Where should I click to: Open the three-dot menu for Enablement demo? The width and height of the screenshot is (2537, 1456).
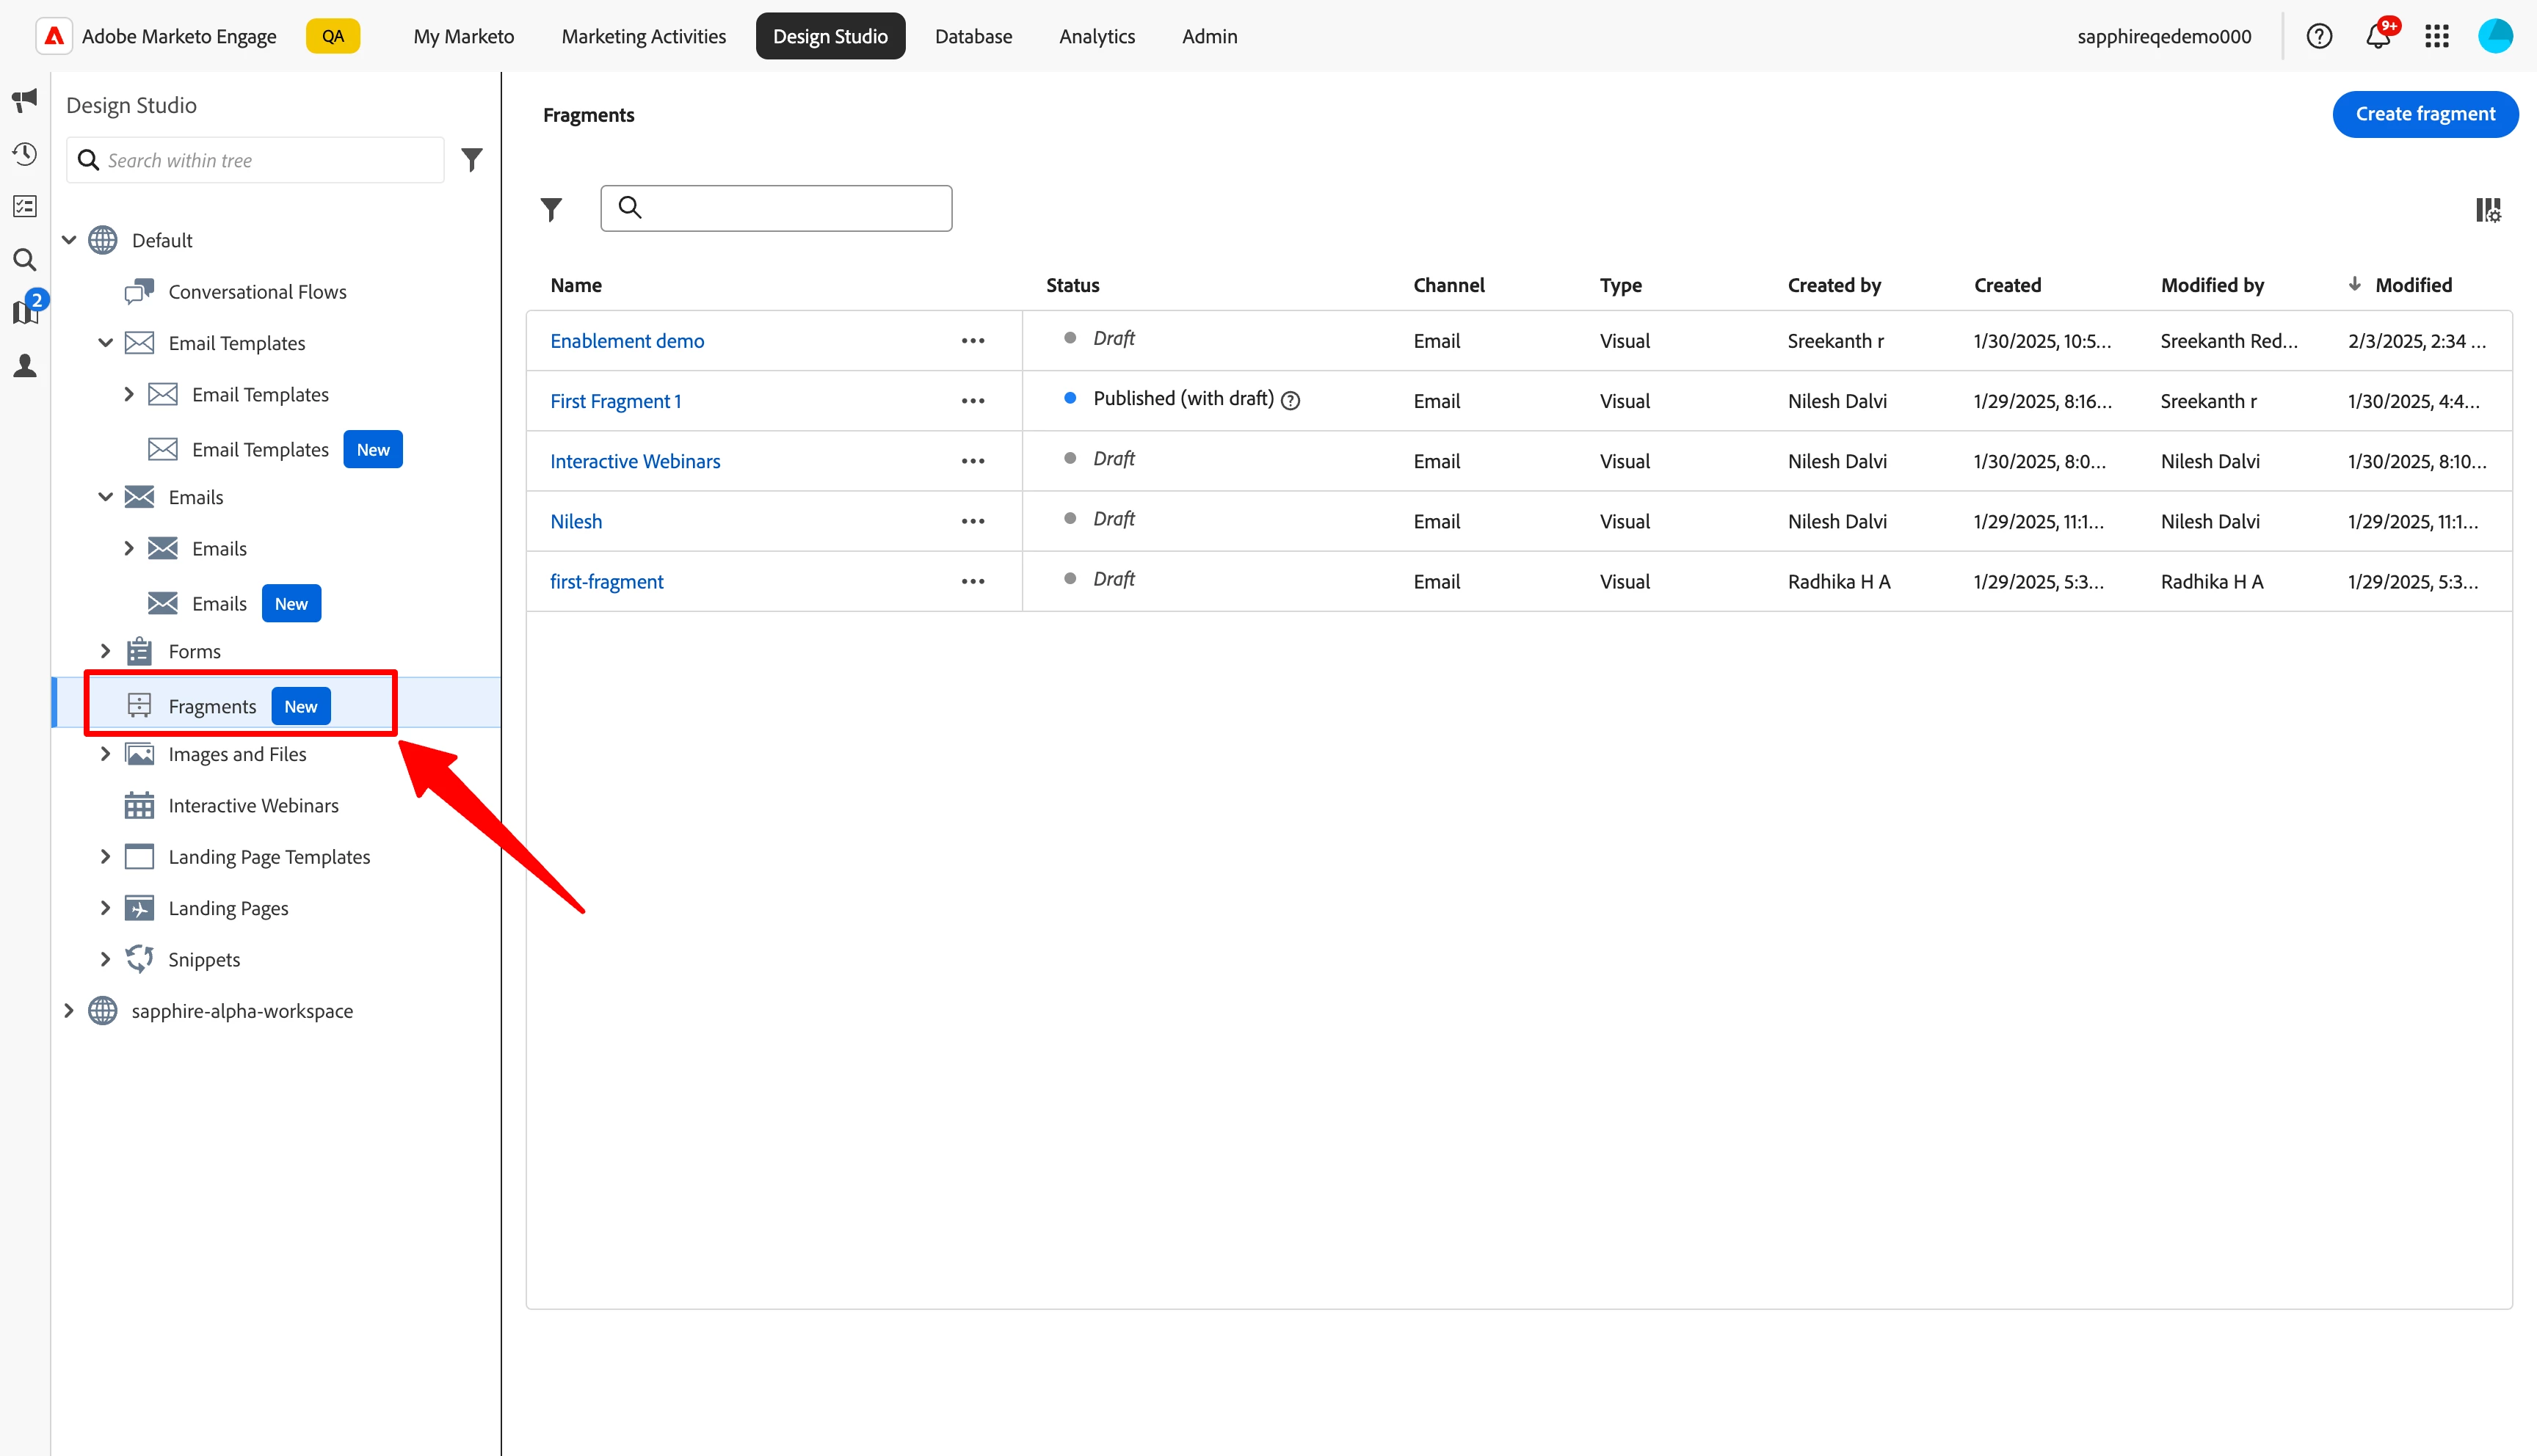pyautogui.click(x=972, y=341)
